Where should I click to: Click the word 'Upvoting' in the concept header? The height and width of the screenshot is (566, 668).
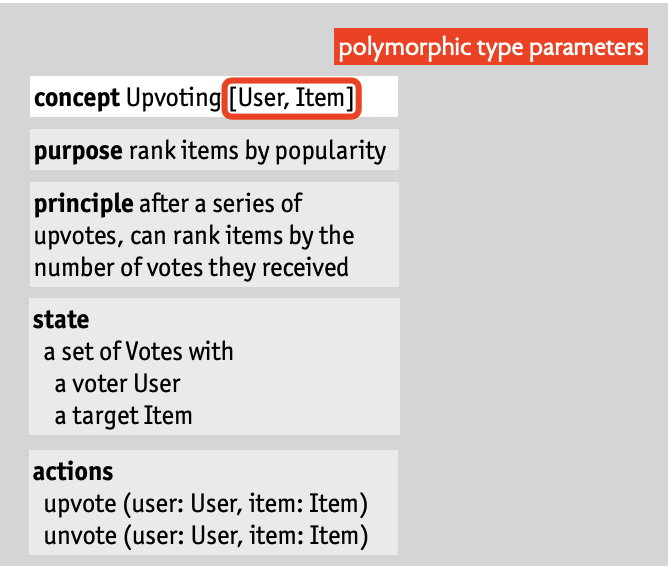(x=173, y=98)
